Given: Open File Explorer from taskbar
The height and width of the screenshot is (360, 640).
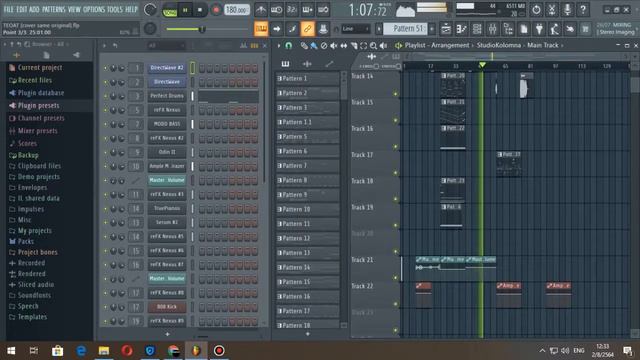Looking at the screenshot, I should 104,351.
